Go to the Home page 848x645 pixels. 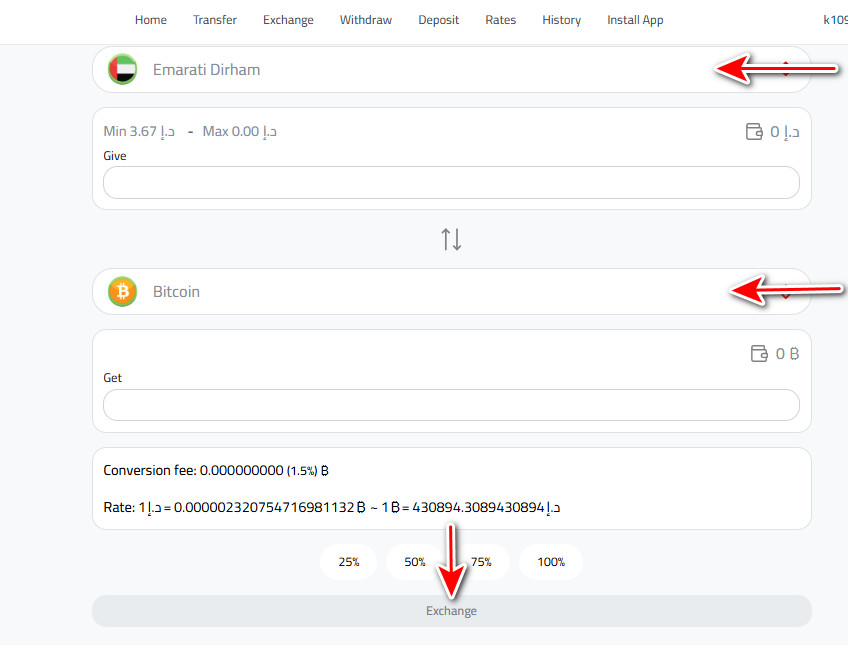(x=150, y=20)
